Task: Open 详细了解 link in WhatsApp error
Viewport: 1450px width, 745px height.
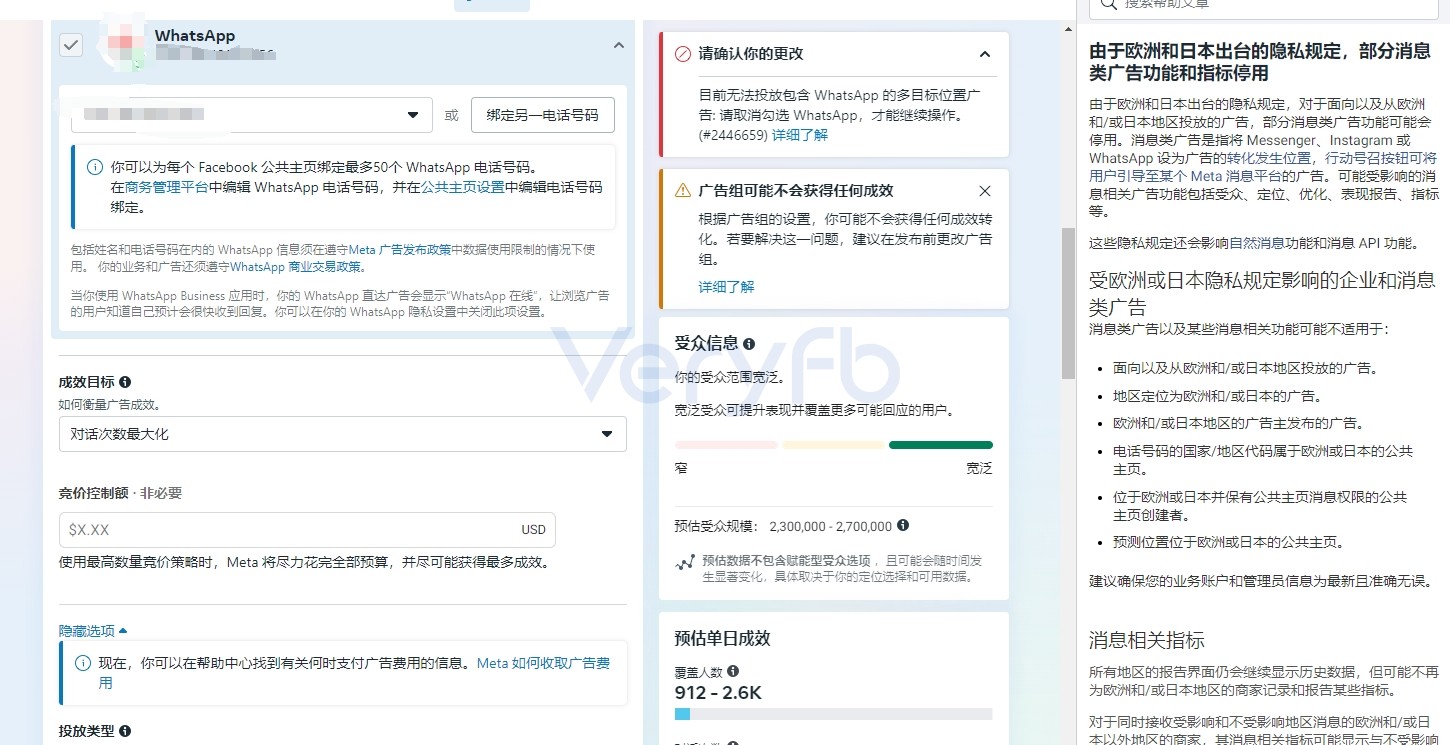Action: click(800, 135)
